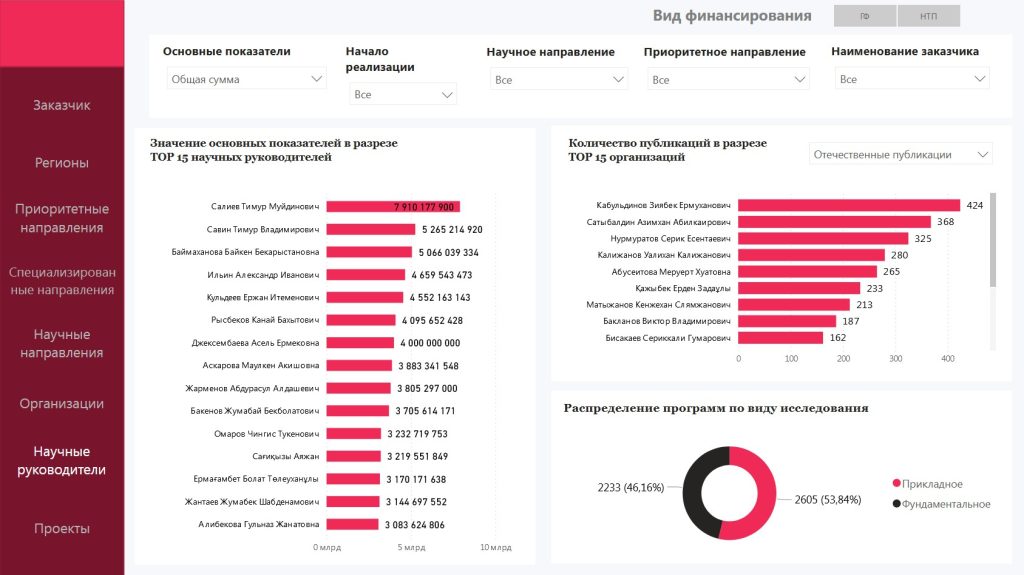Select the Кабульдинов Зиябек Ермуханович bar
The height and width of the screenshot is (575, 1024).
pos(848,205)
